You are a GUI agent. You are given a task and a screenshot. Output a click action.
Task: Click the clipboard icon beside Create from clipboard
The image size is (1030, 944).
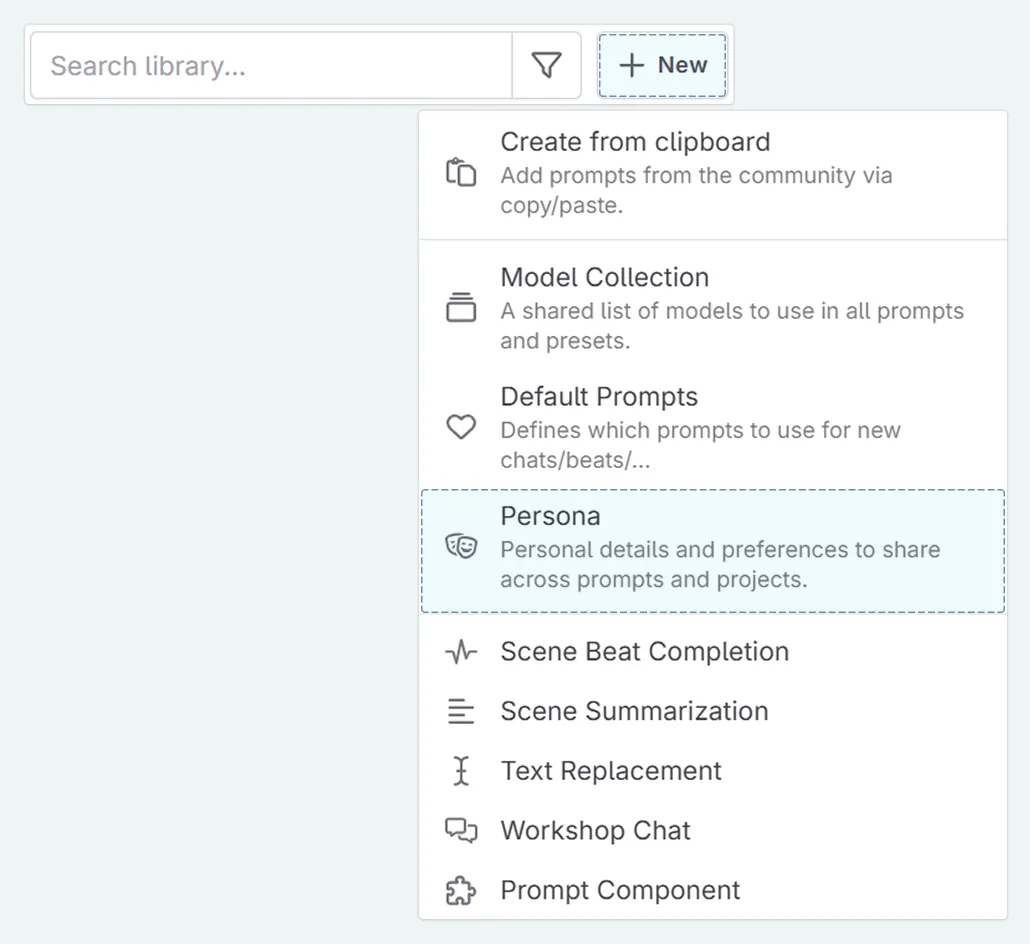(x=461, y=173)
